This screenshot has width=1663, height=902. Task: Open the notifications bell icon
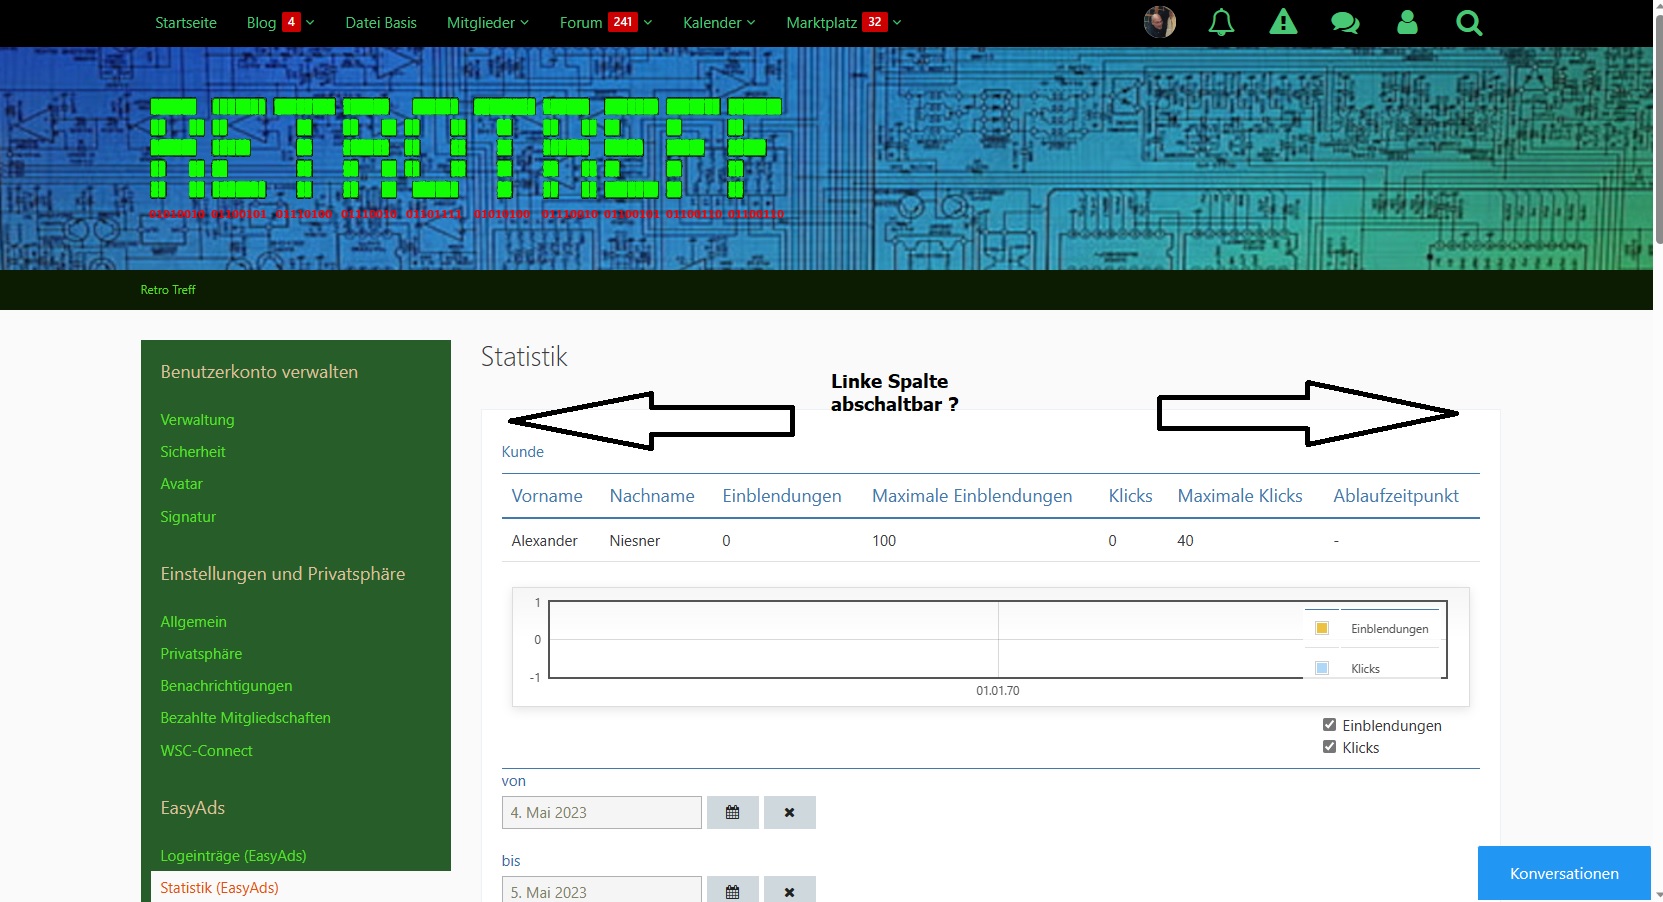tap(1221, 22)
